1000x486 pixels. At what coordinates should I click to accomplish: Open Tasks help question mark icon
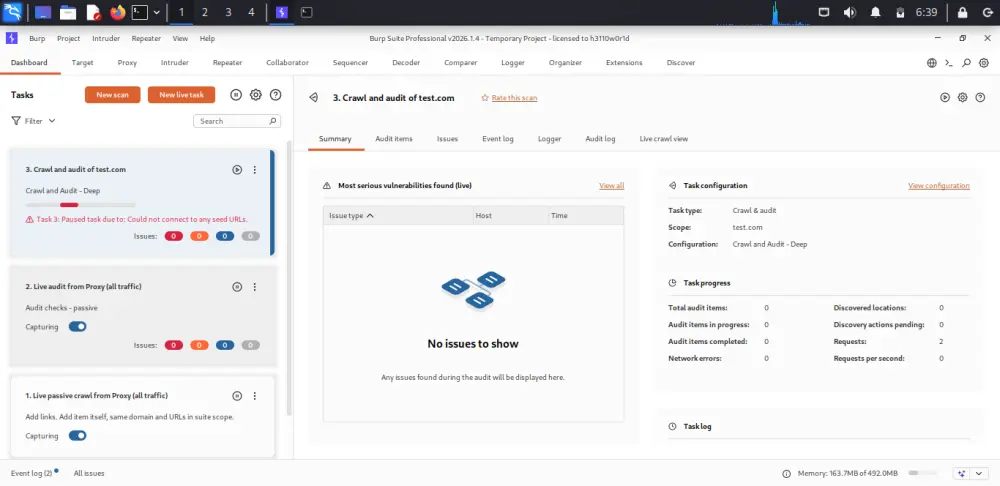[276, 95]
